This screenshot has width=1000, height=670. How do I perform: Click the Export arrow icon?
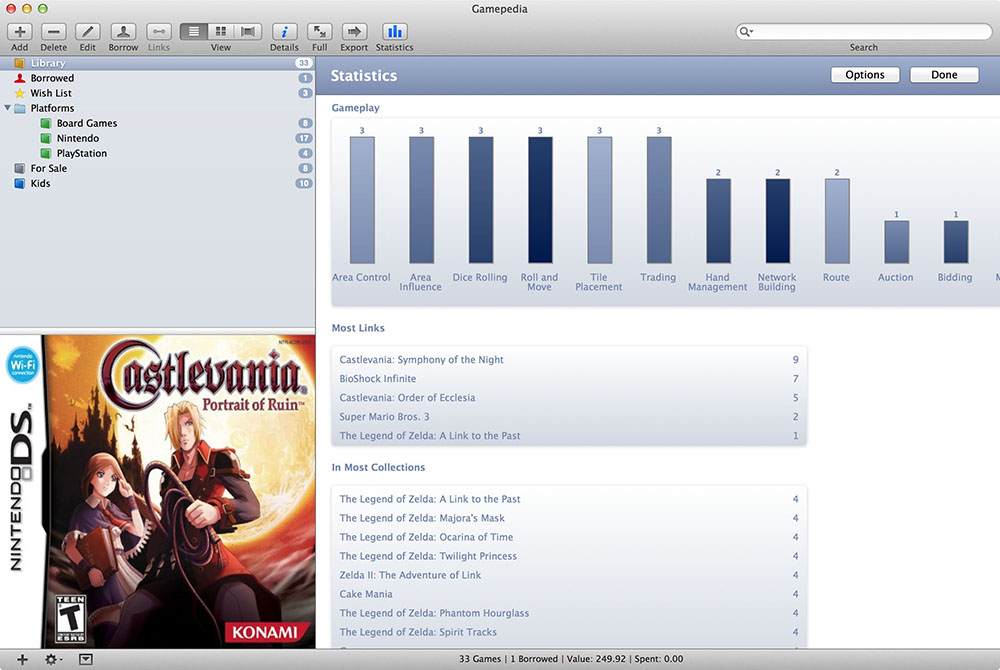click(x=354, y=32)
